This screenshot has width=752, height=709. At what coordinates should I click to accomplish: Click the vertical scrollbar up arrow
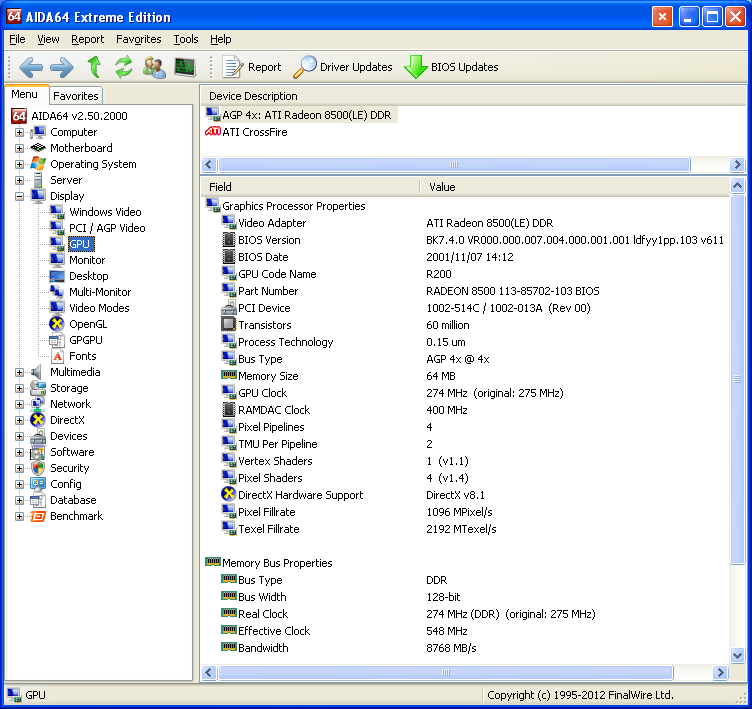click(x=737, y=185)
